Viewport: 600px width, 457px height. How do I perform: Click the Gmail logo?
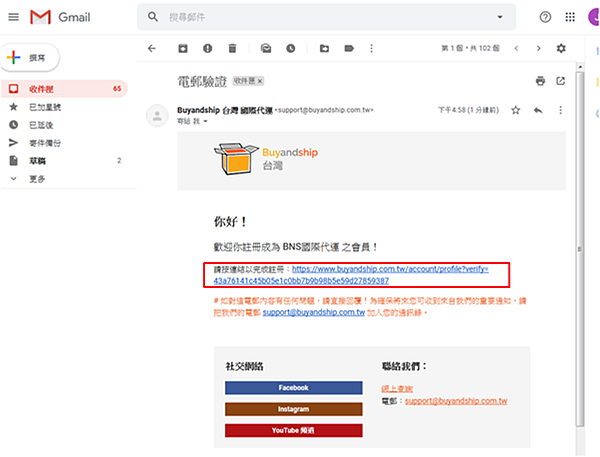click(60, 17)
